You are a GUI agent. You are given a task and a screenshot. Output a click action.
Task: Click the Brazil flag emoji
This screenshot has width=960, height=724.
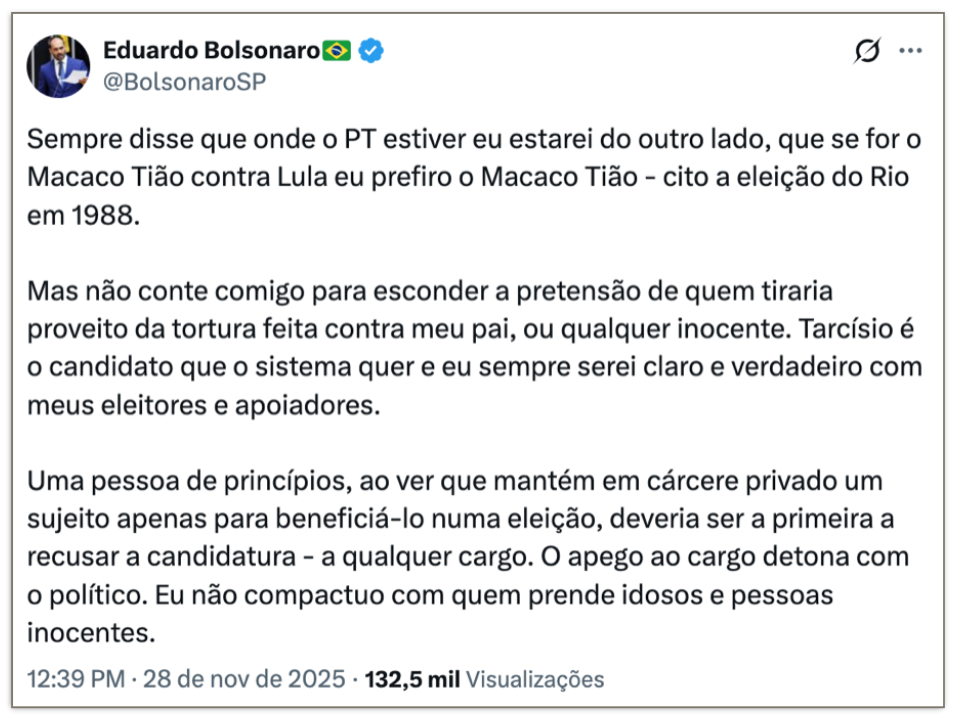[337, 50]
